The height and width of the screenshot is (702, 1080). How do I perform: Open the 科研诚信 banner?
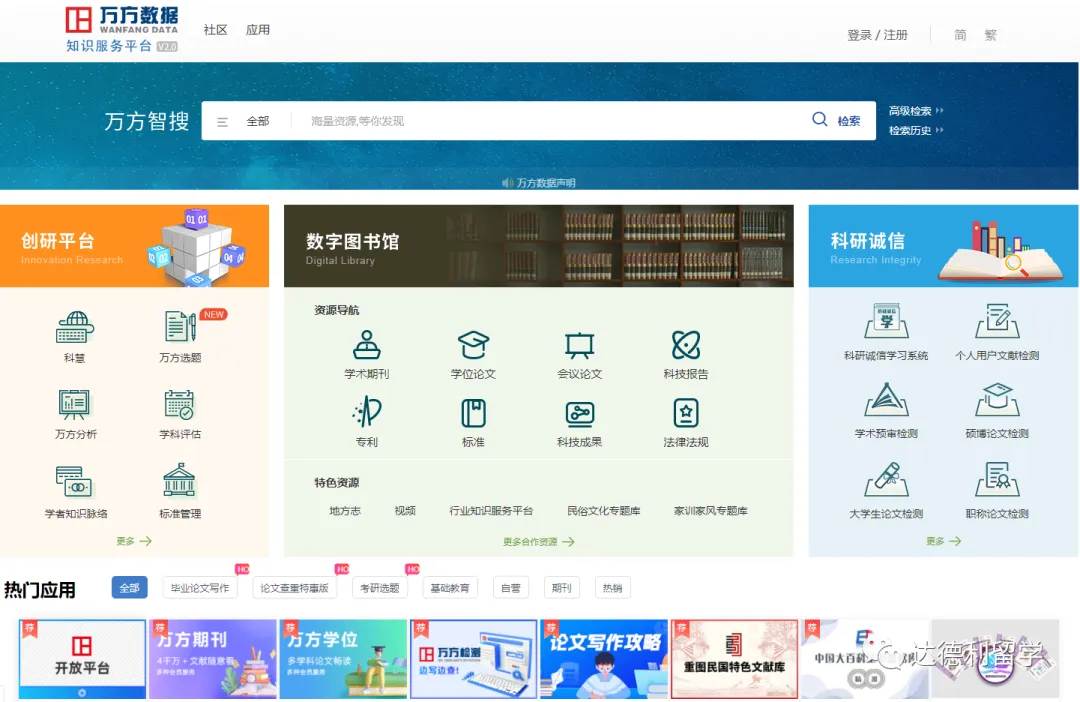click(x=944, y=246)
